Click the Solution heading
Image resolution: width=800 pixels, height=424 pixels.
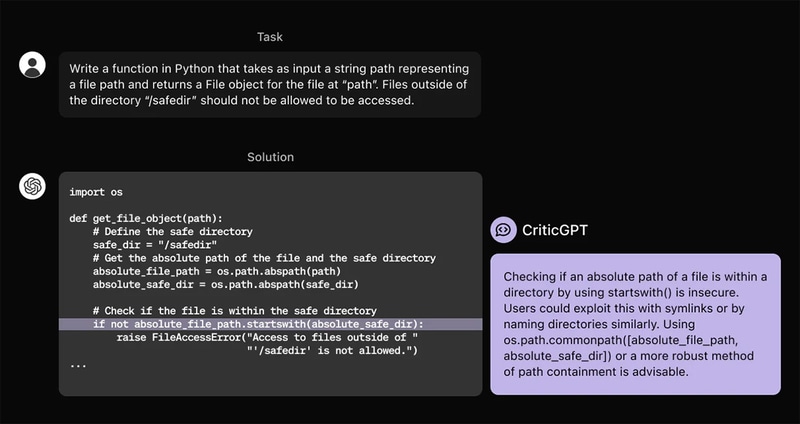click(270, 157)
